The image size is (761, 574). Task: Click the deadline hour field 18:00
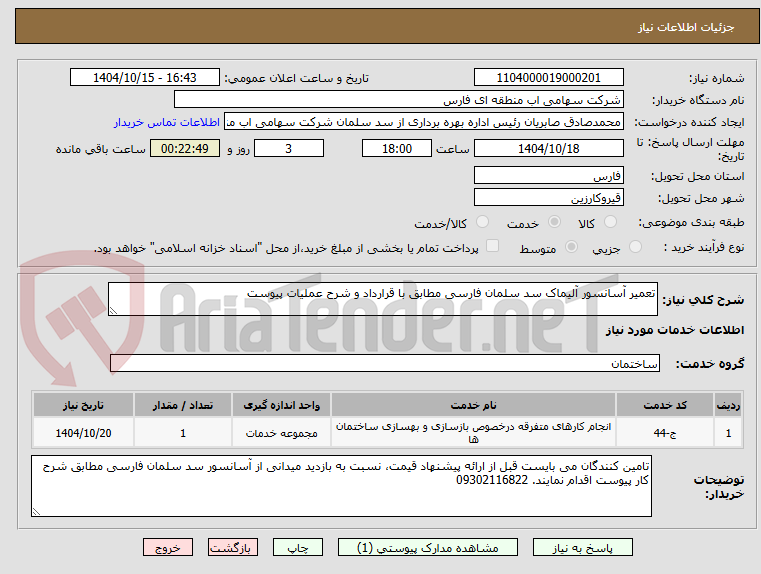tap(397, 148)
